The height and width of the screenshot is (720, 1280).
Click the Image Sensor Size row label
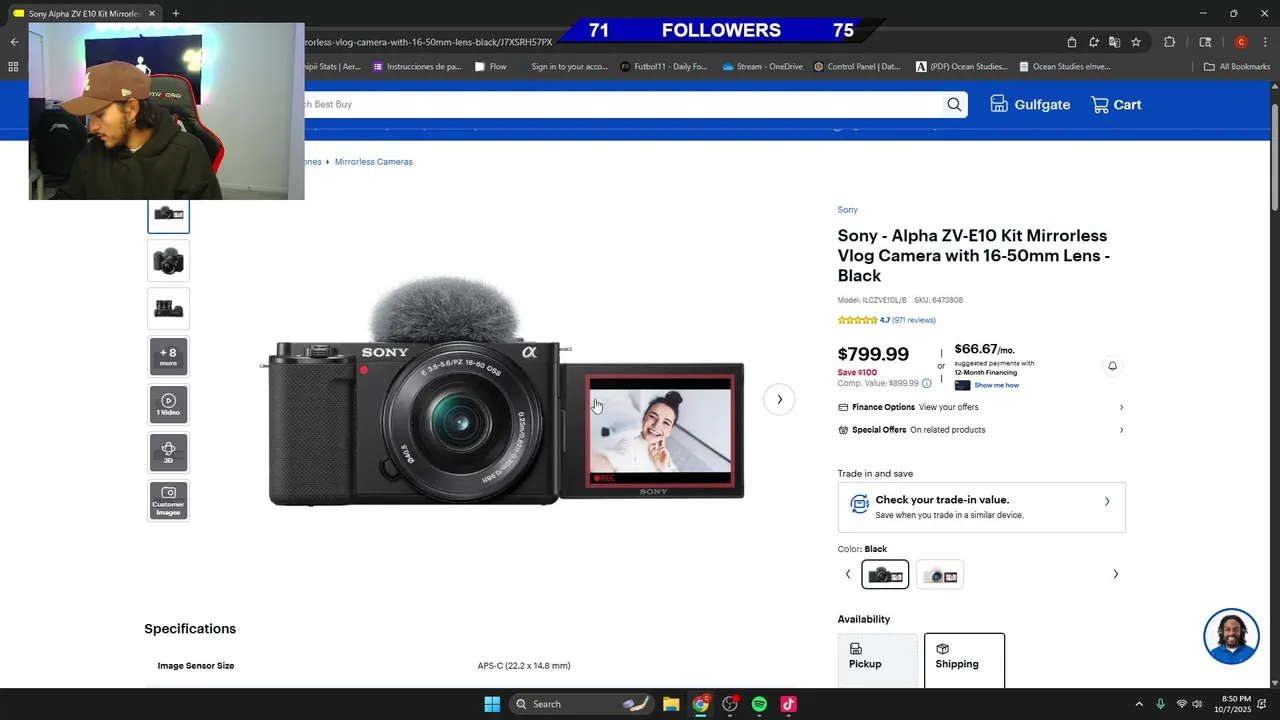(x=196, y=666)
